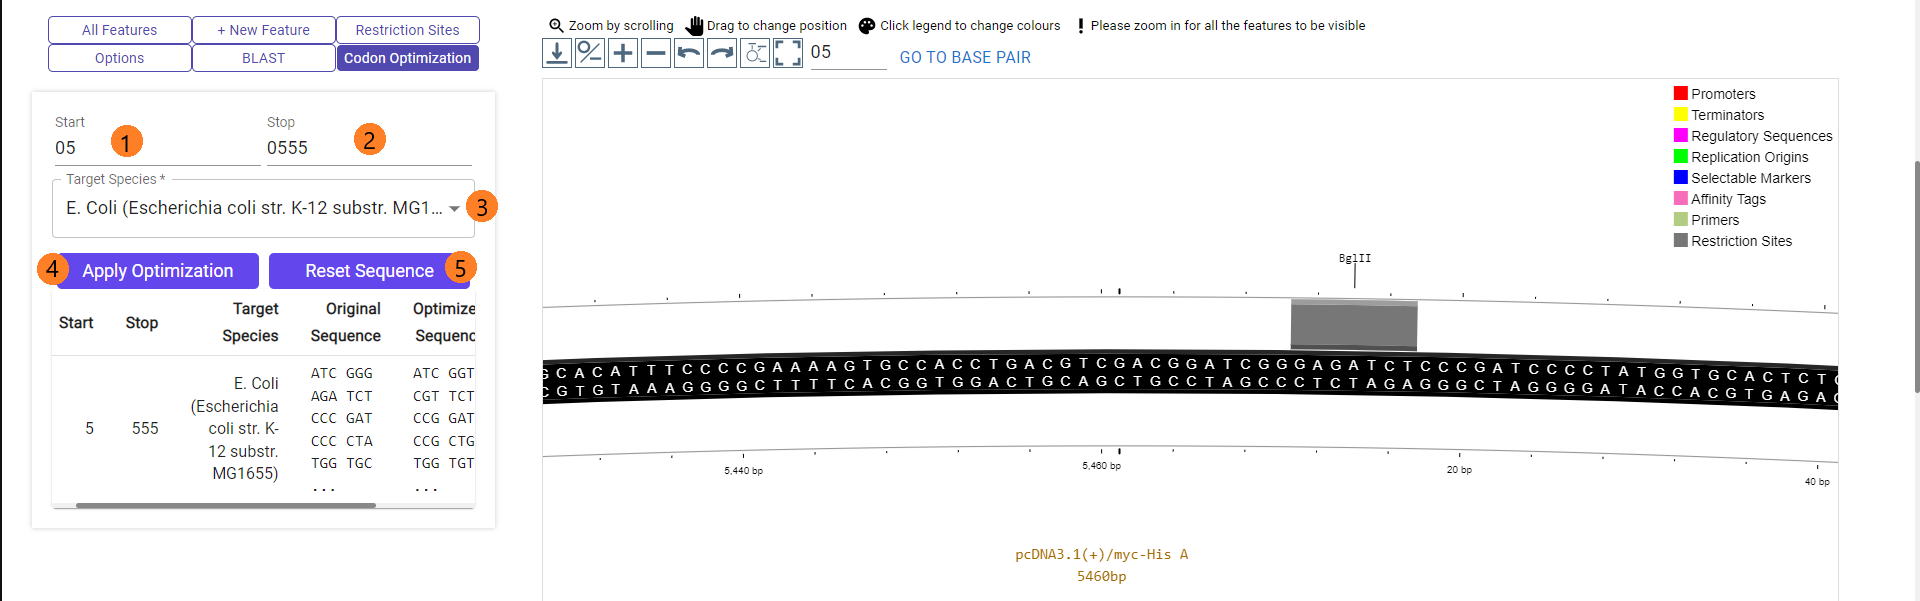Click the circular/linear view toggle icon
The height and width of the screenshot is (601, 1920).
click(755, 53)
